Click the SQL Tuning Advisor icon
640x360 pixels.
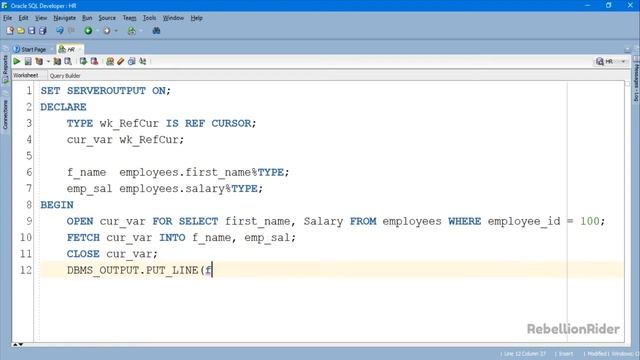(68, 61)
